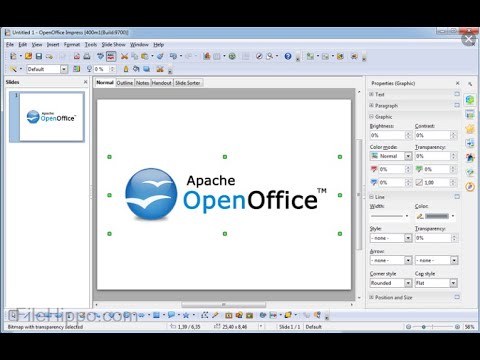The height and width of the screenshot is (360, 480).
Task: Expand the Paragraph section in Properties
Action: coord(371,106)
